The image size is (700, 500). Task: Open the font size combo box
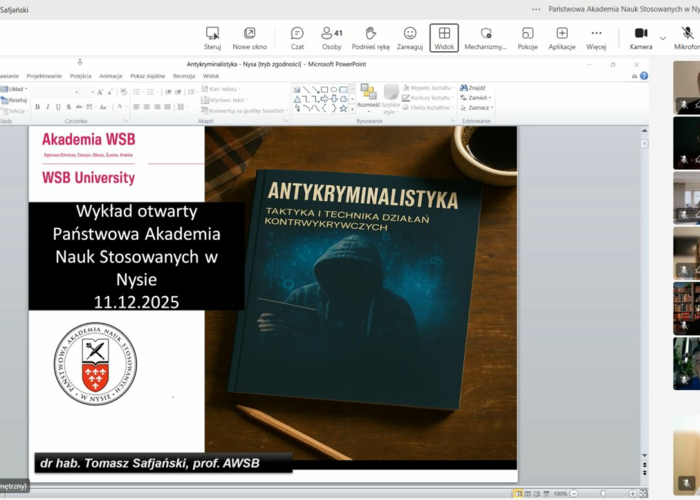[x=88, y=92]
